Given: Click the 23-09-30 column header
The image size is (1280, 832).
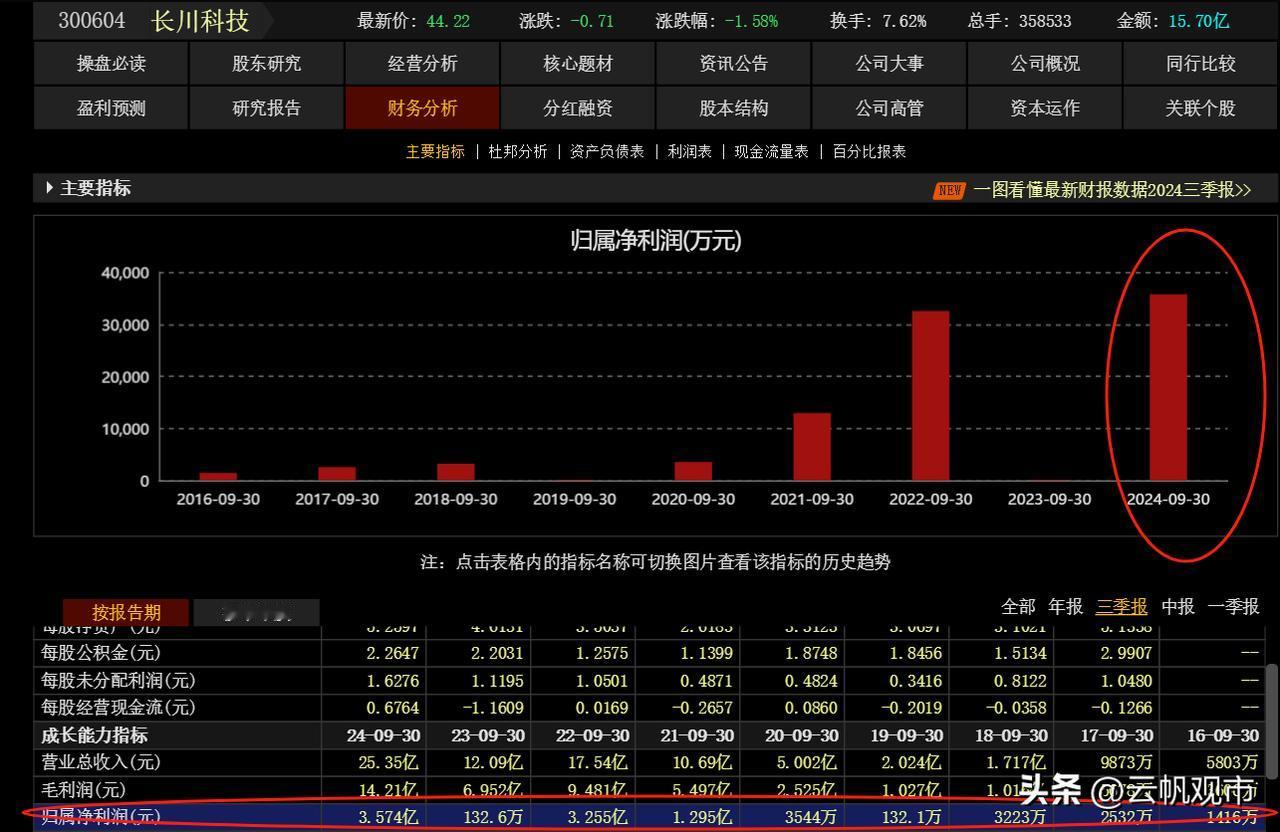Looking at the screenshot, I should [488, 735].
